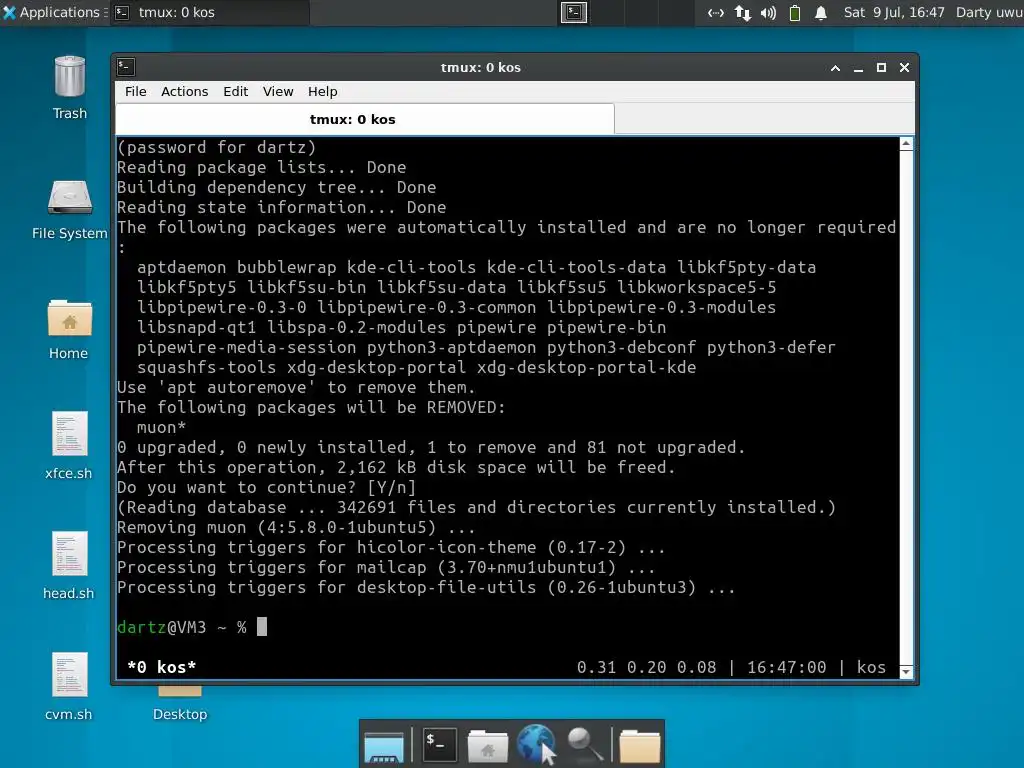Open the File menu
The height and width of the screenshot is (768, 1024).
click(135, 91)
